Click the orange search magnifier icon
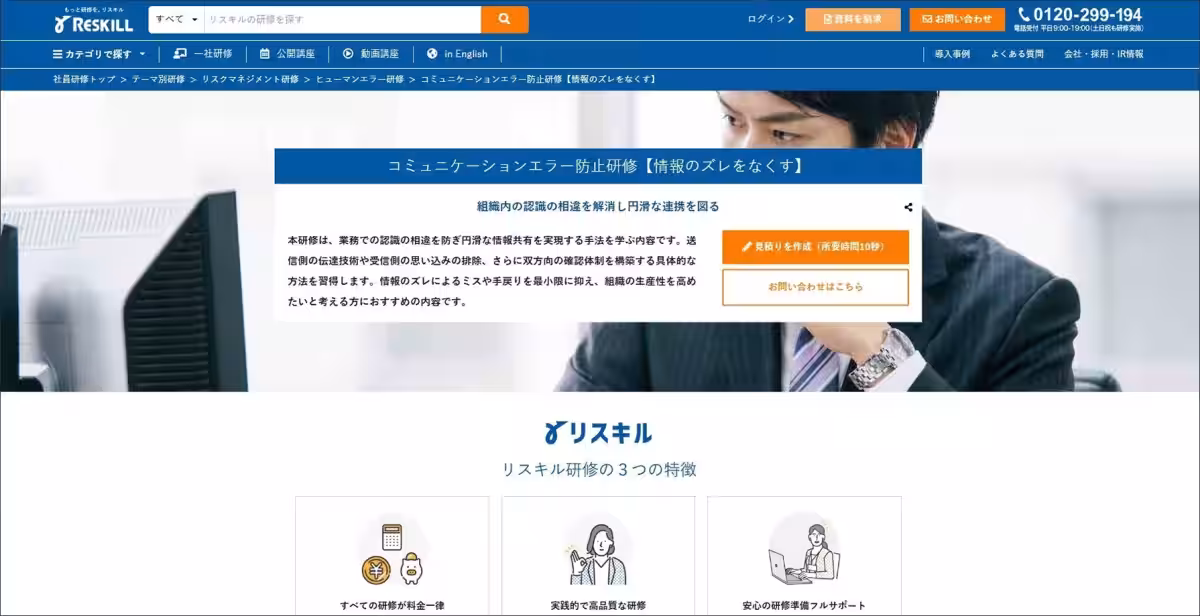 [x=503, y=18]
